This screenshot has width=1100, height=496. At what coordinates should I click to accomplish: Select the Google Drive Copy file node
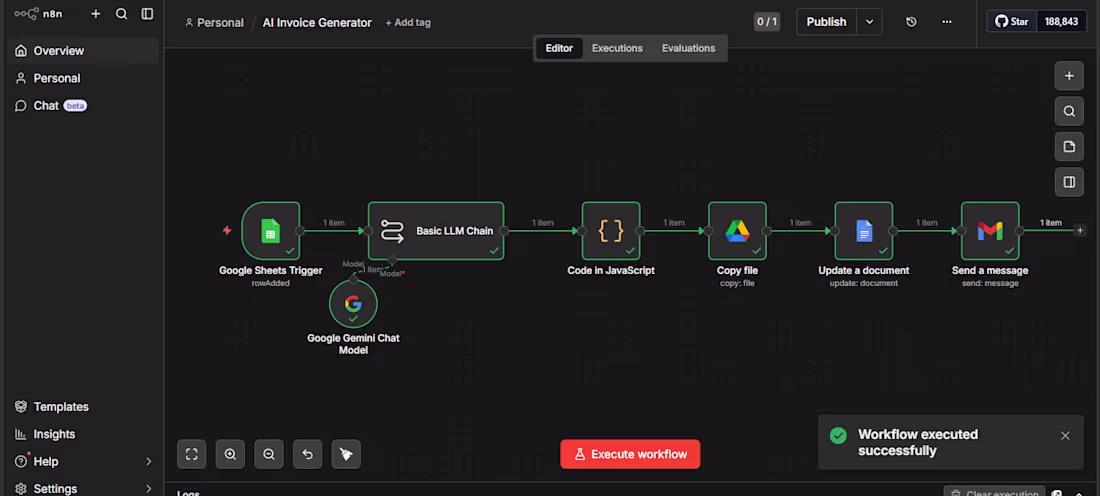pyautogui.click(x=737, y=231)
